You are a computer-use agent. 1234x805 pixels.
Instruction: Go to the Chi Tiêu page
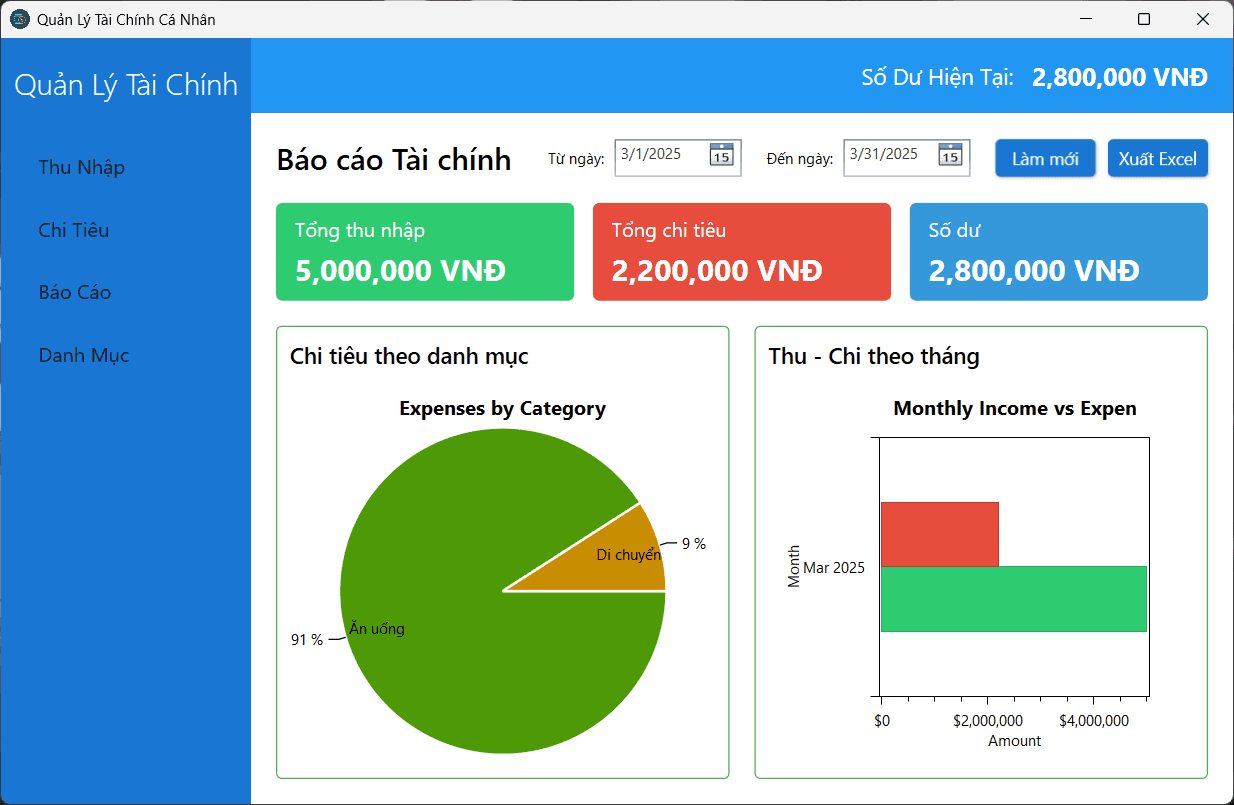74,230
